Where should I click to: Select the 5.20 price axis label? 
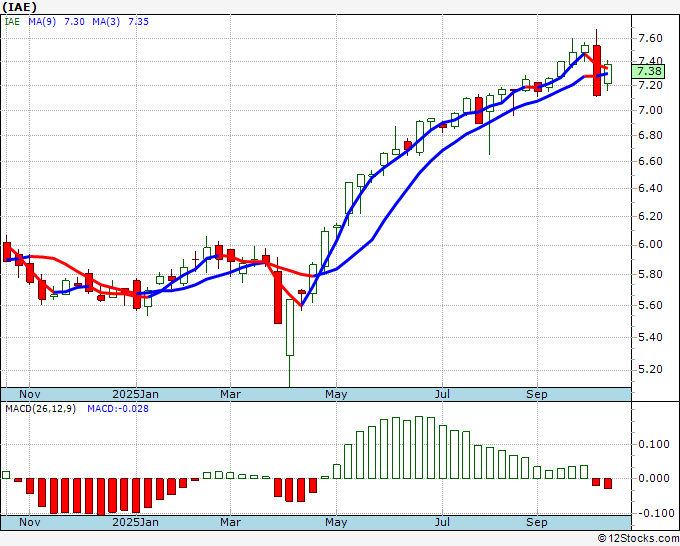click(650, 369)
